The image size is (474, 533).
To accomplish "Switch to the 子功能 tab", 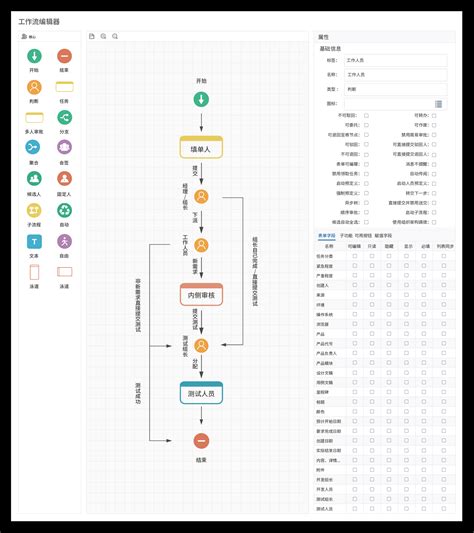I will 346,236.
